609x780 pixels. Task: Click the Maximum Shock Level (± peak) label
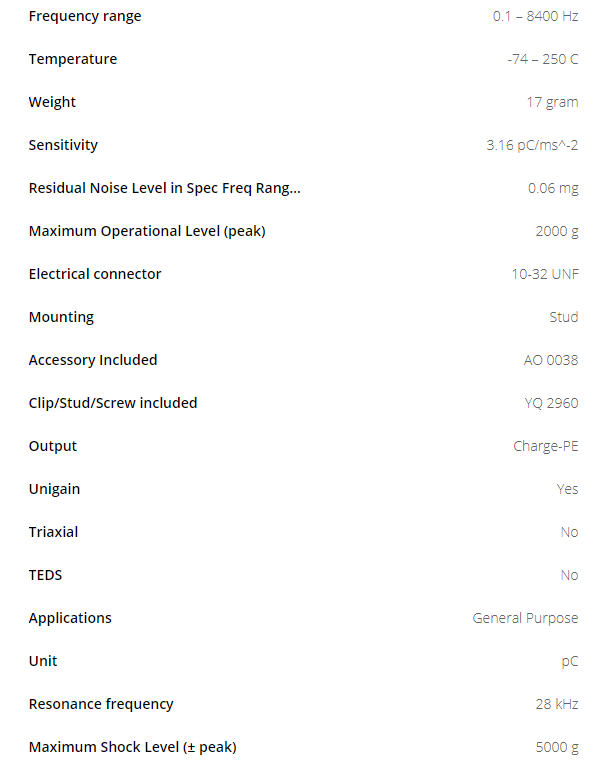[x=133, y=747]
